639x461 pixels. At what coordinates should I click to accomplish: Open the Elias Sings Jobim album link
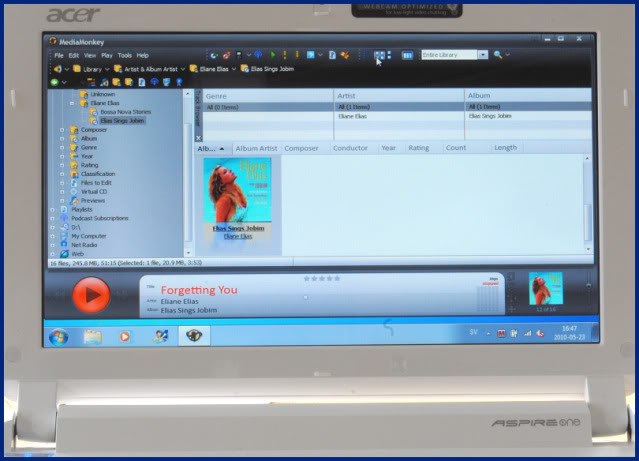(238, 228)
